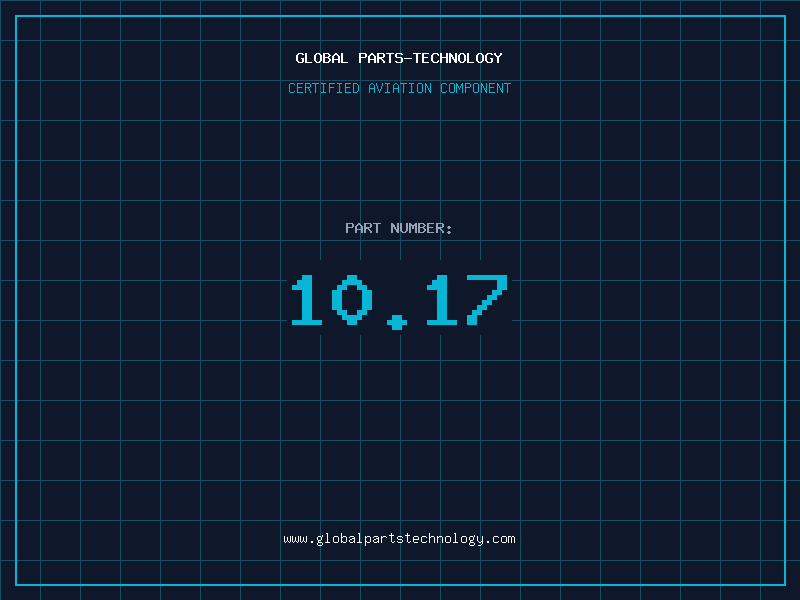Click the www prefix of the website address
This screenshot has height=600, width=800.
[295, 539]
